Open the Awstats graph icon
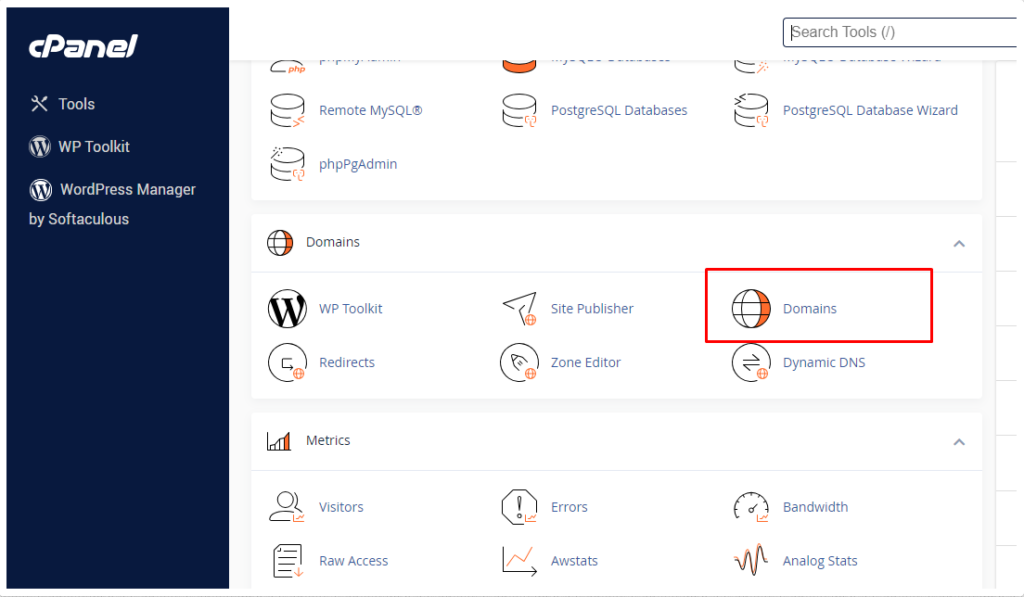The width and height of the screenshot is (1024, 597). point(519,561)
